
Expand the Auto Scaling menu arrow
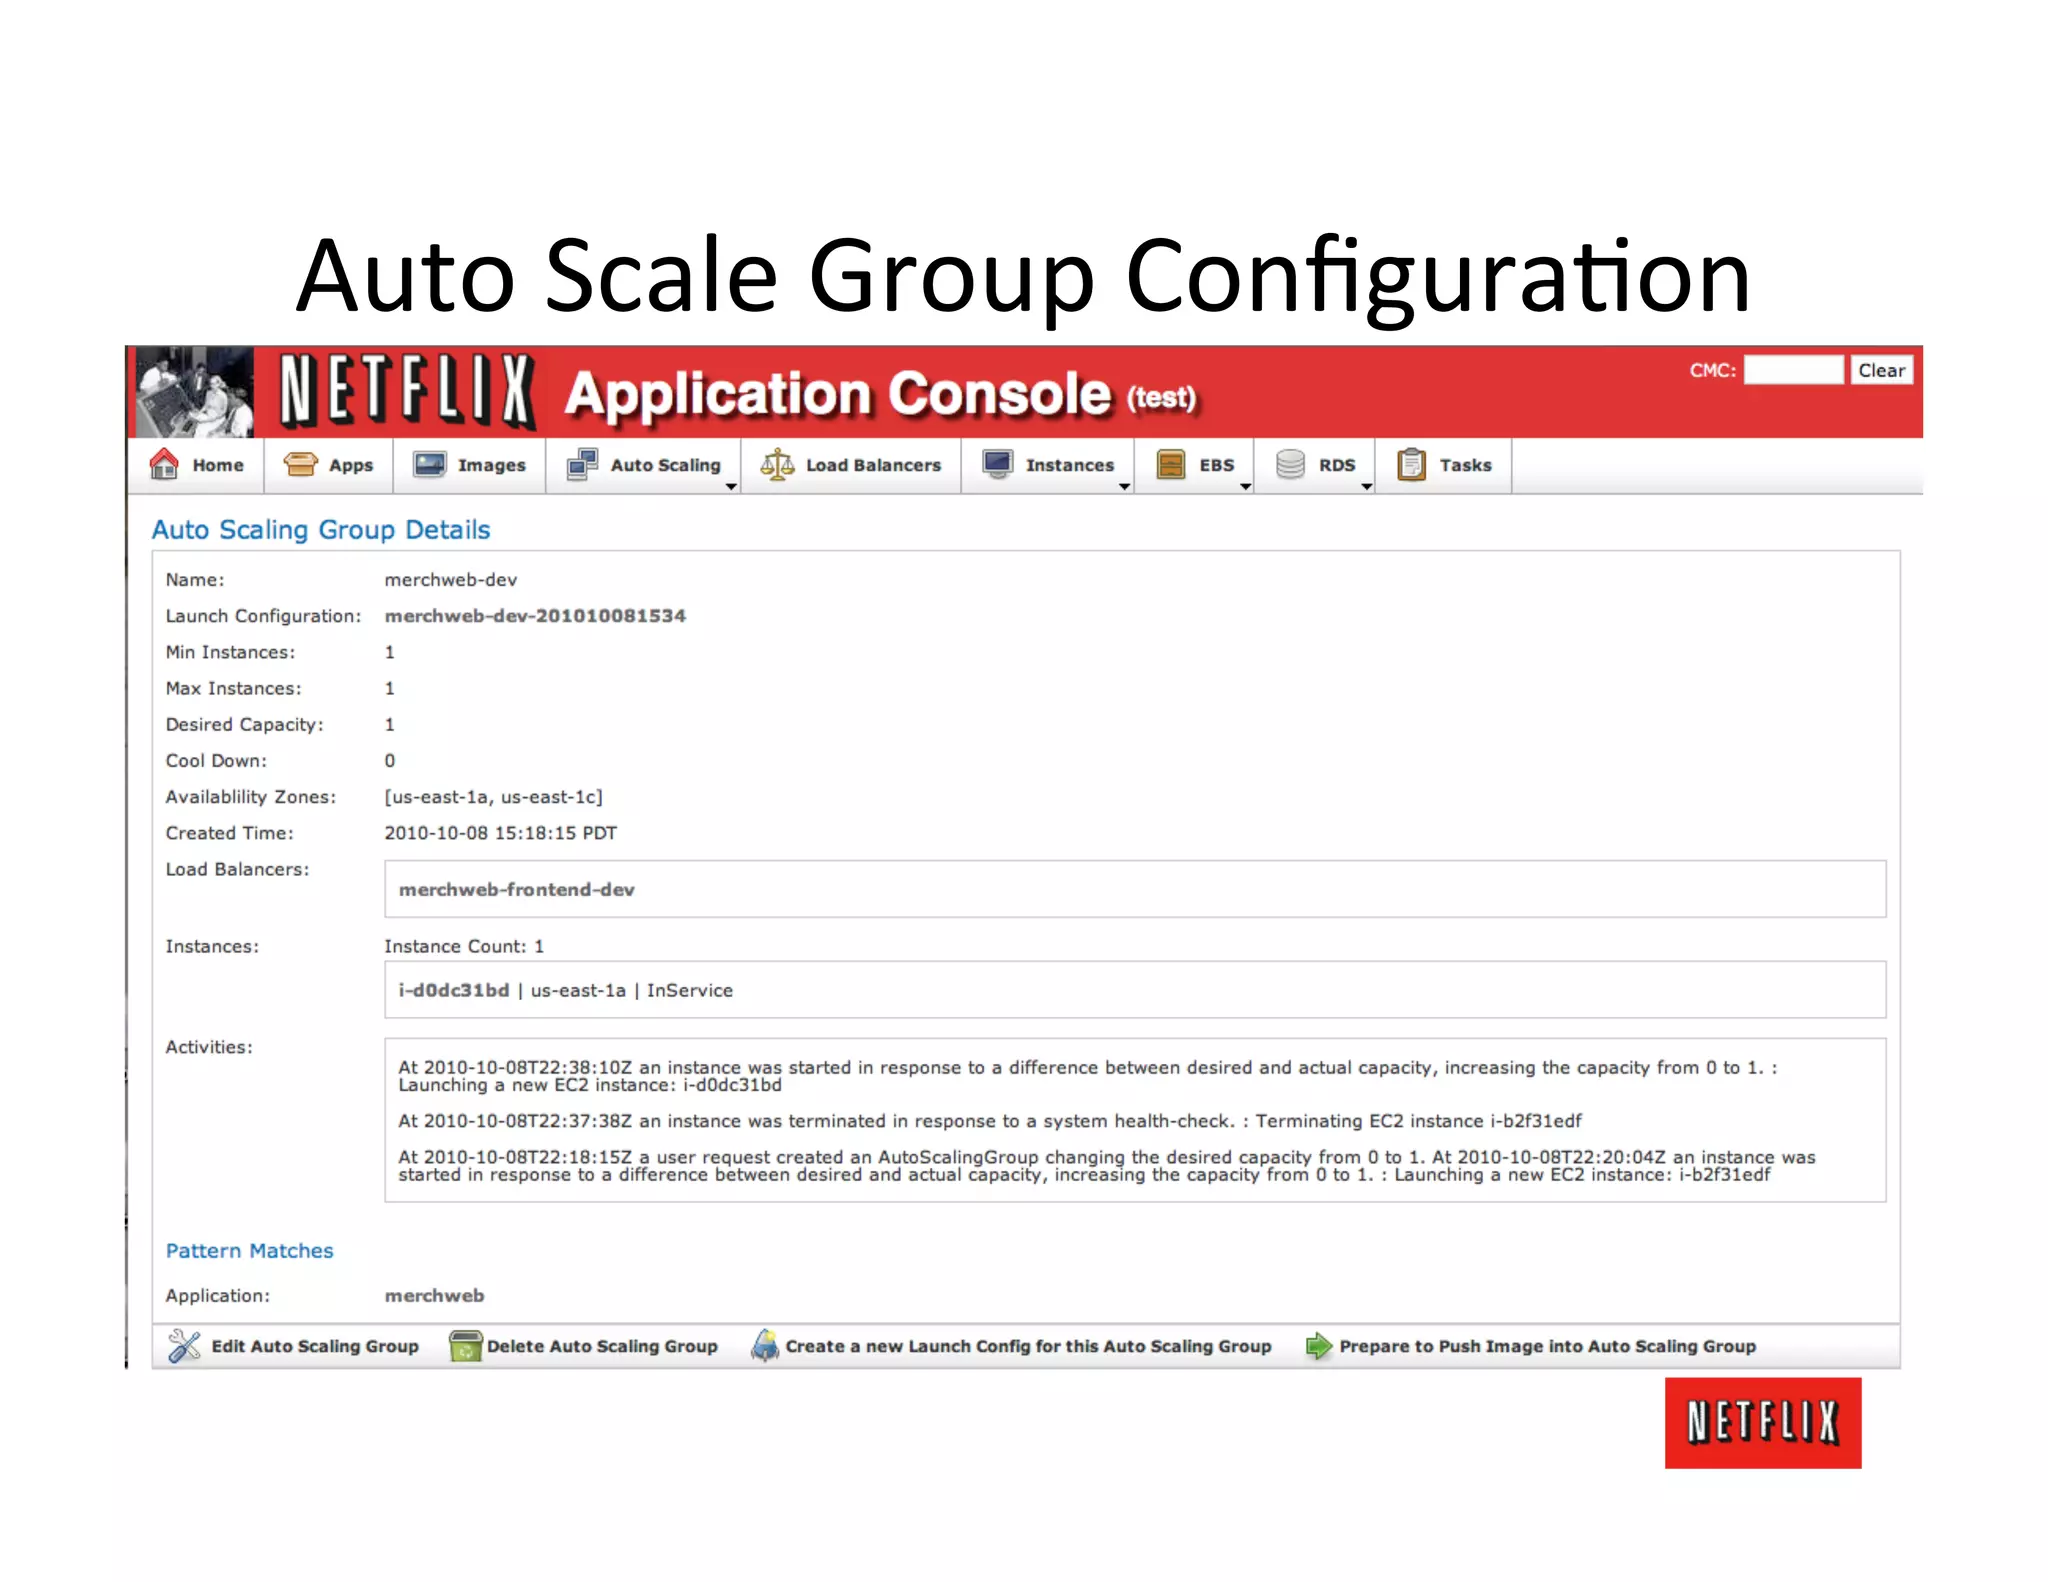coord(731,486)
